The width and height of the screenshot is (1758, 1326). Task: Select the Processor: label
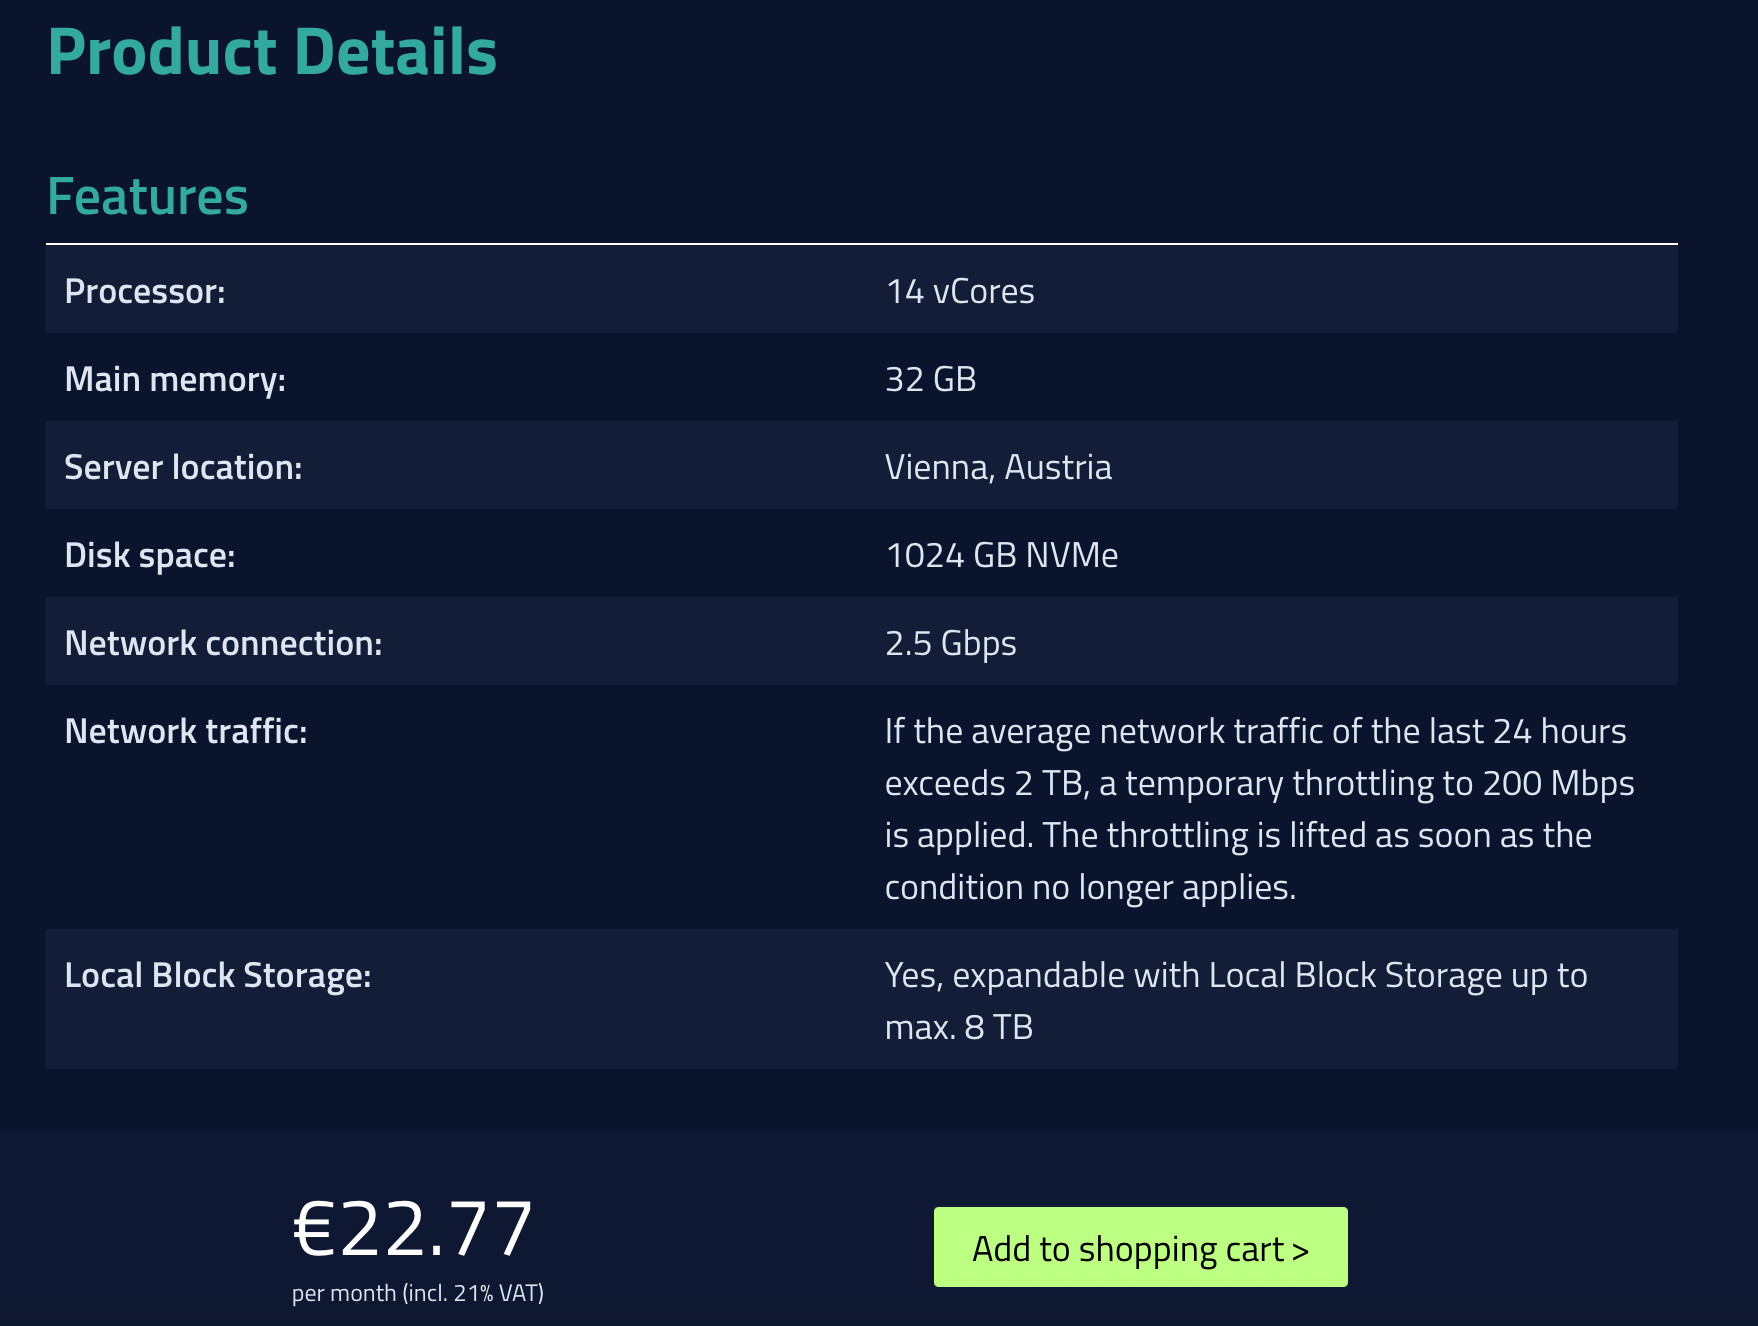click(145, 291)
